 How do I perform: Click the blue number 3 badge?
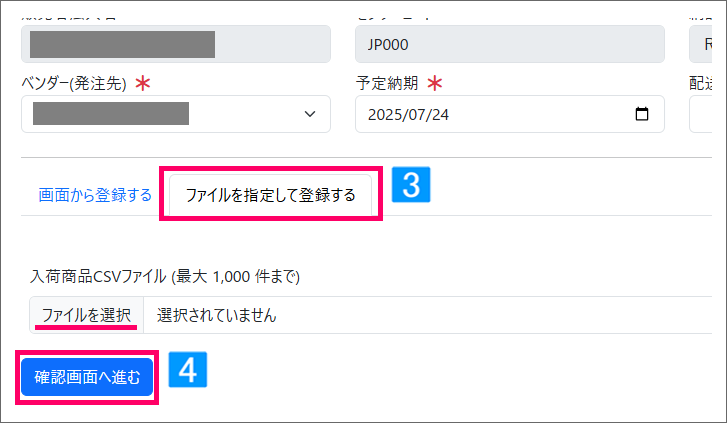(410, 184)
